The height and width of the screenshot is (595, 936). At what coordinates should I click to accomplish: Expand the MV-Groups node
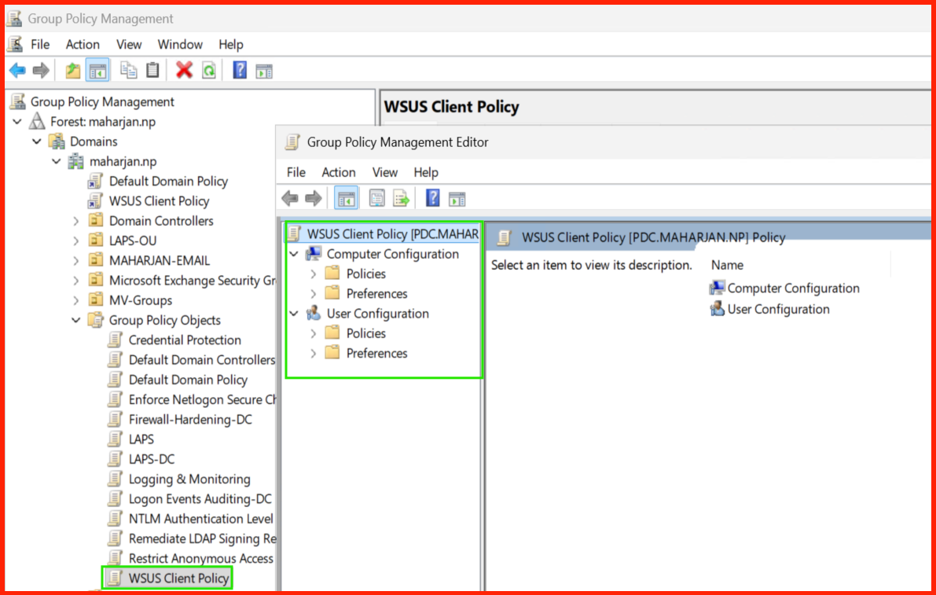coord(76,300)
